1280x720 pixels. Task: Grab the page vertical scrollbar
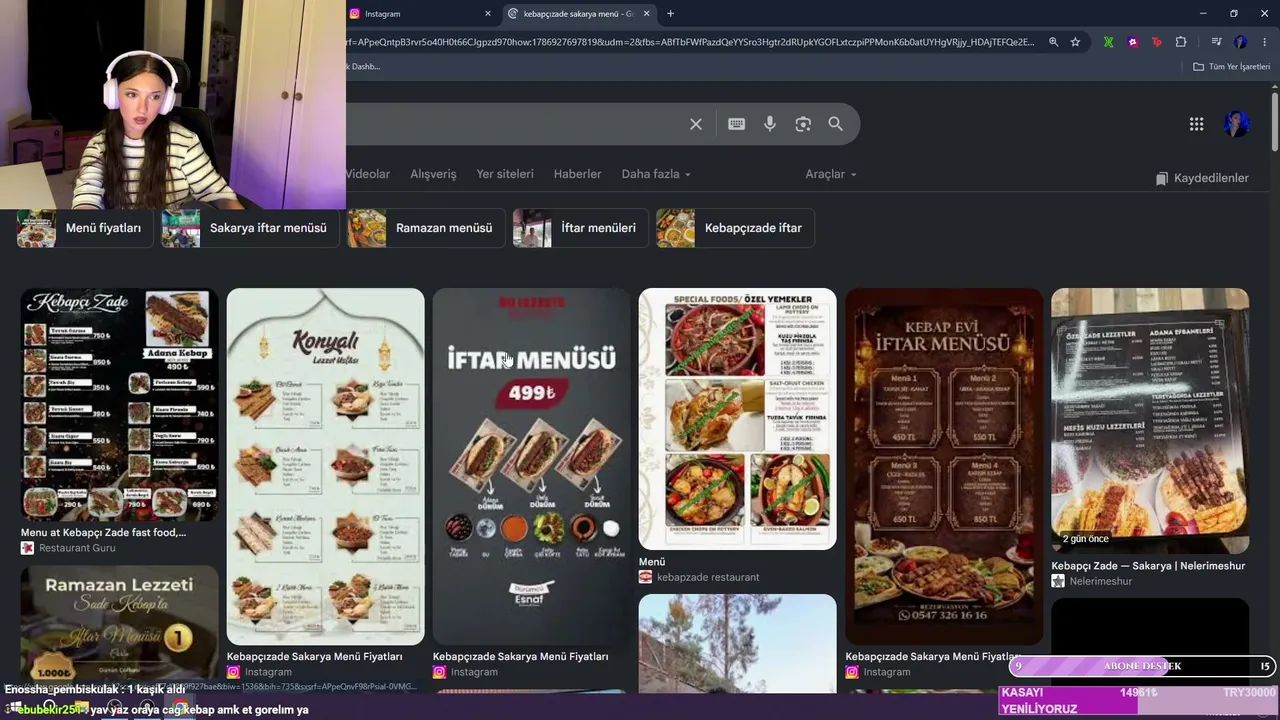[x=1275, y=120]
